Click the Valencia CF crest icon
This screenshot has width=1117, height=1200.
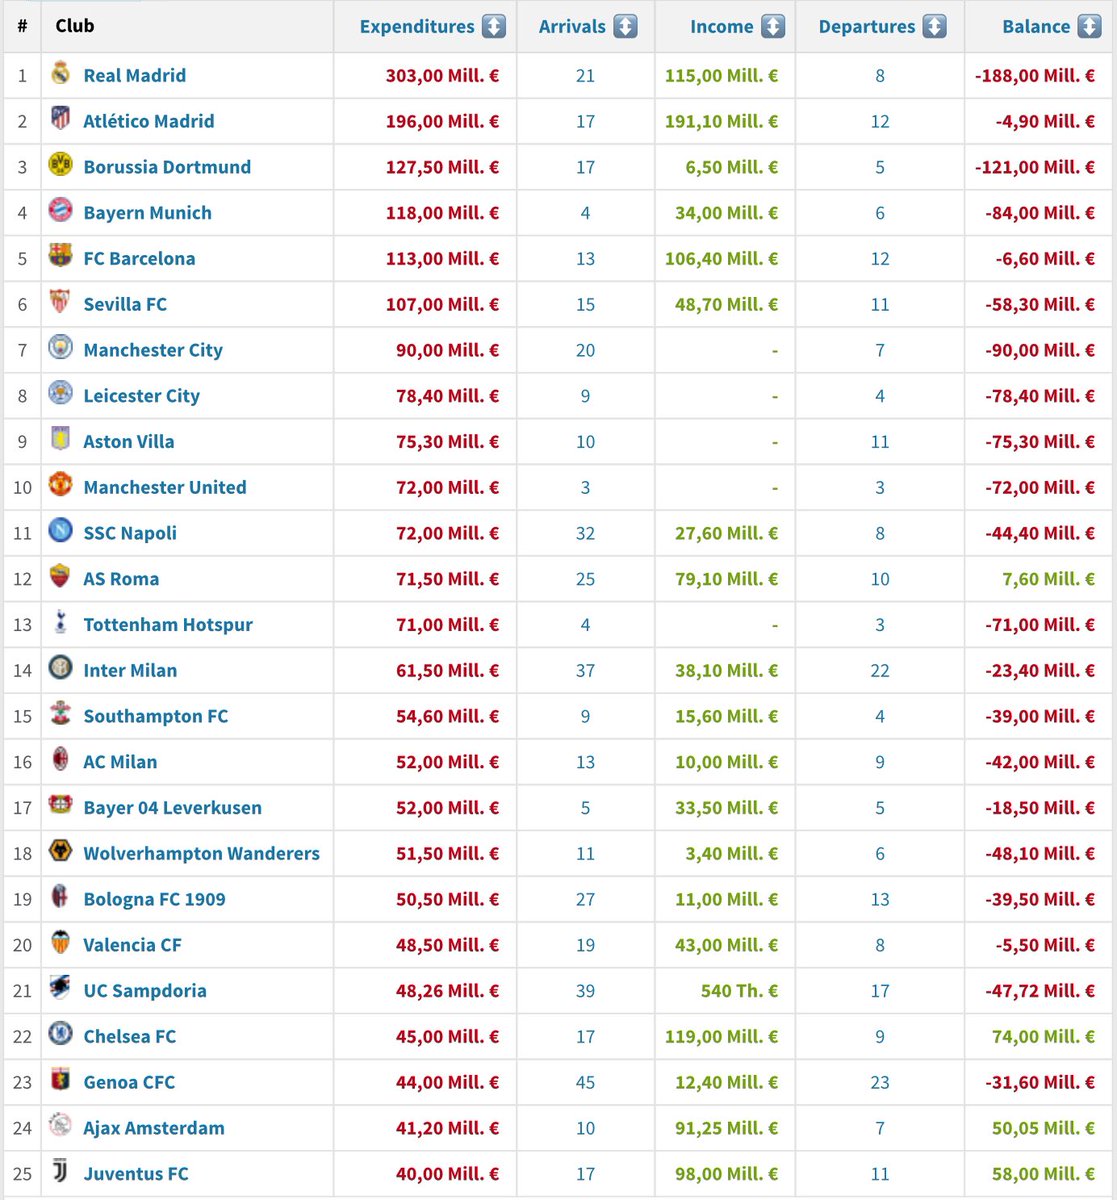click(x=60, y=944)
